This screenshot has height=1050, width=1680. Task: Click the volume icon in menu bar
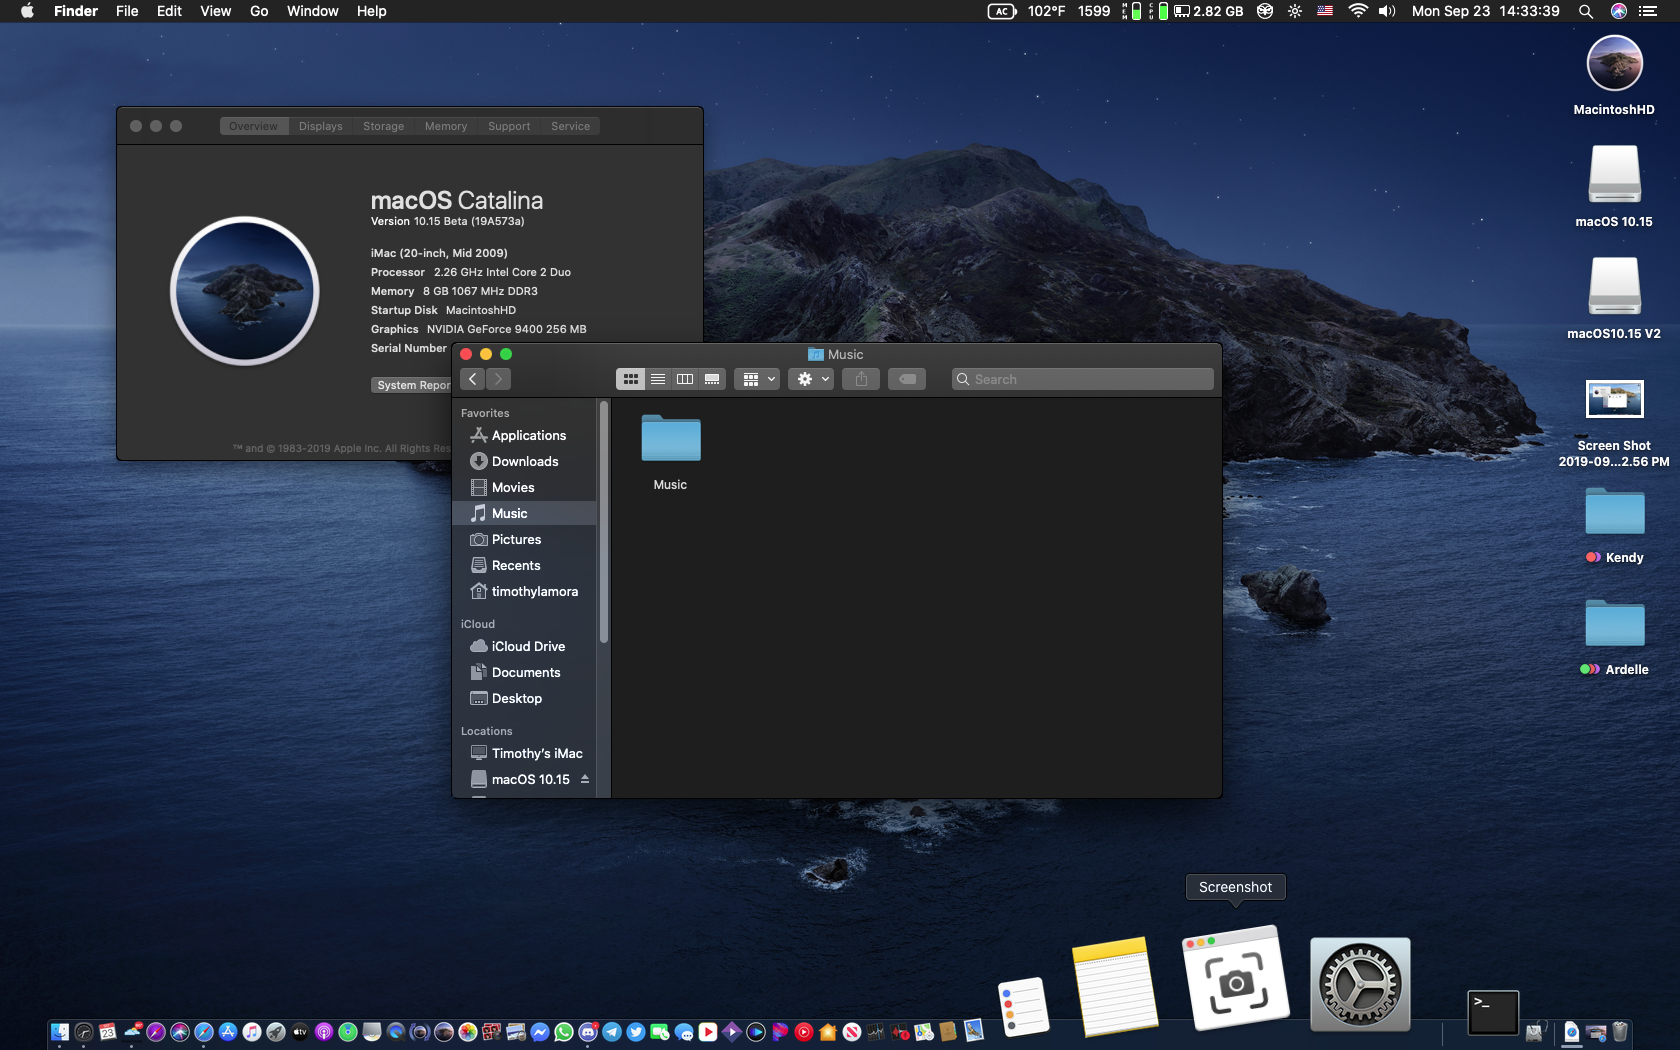(x=1387, y=11)
